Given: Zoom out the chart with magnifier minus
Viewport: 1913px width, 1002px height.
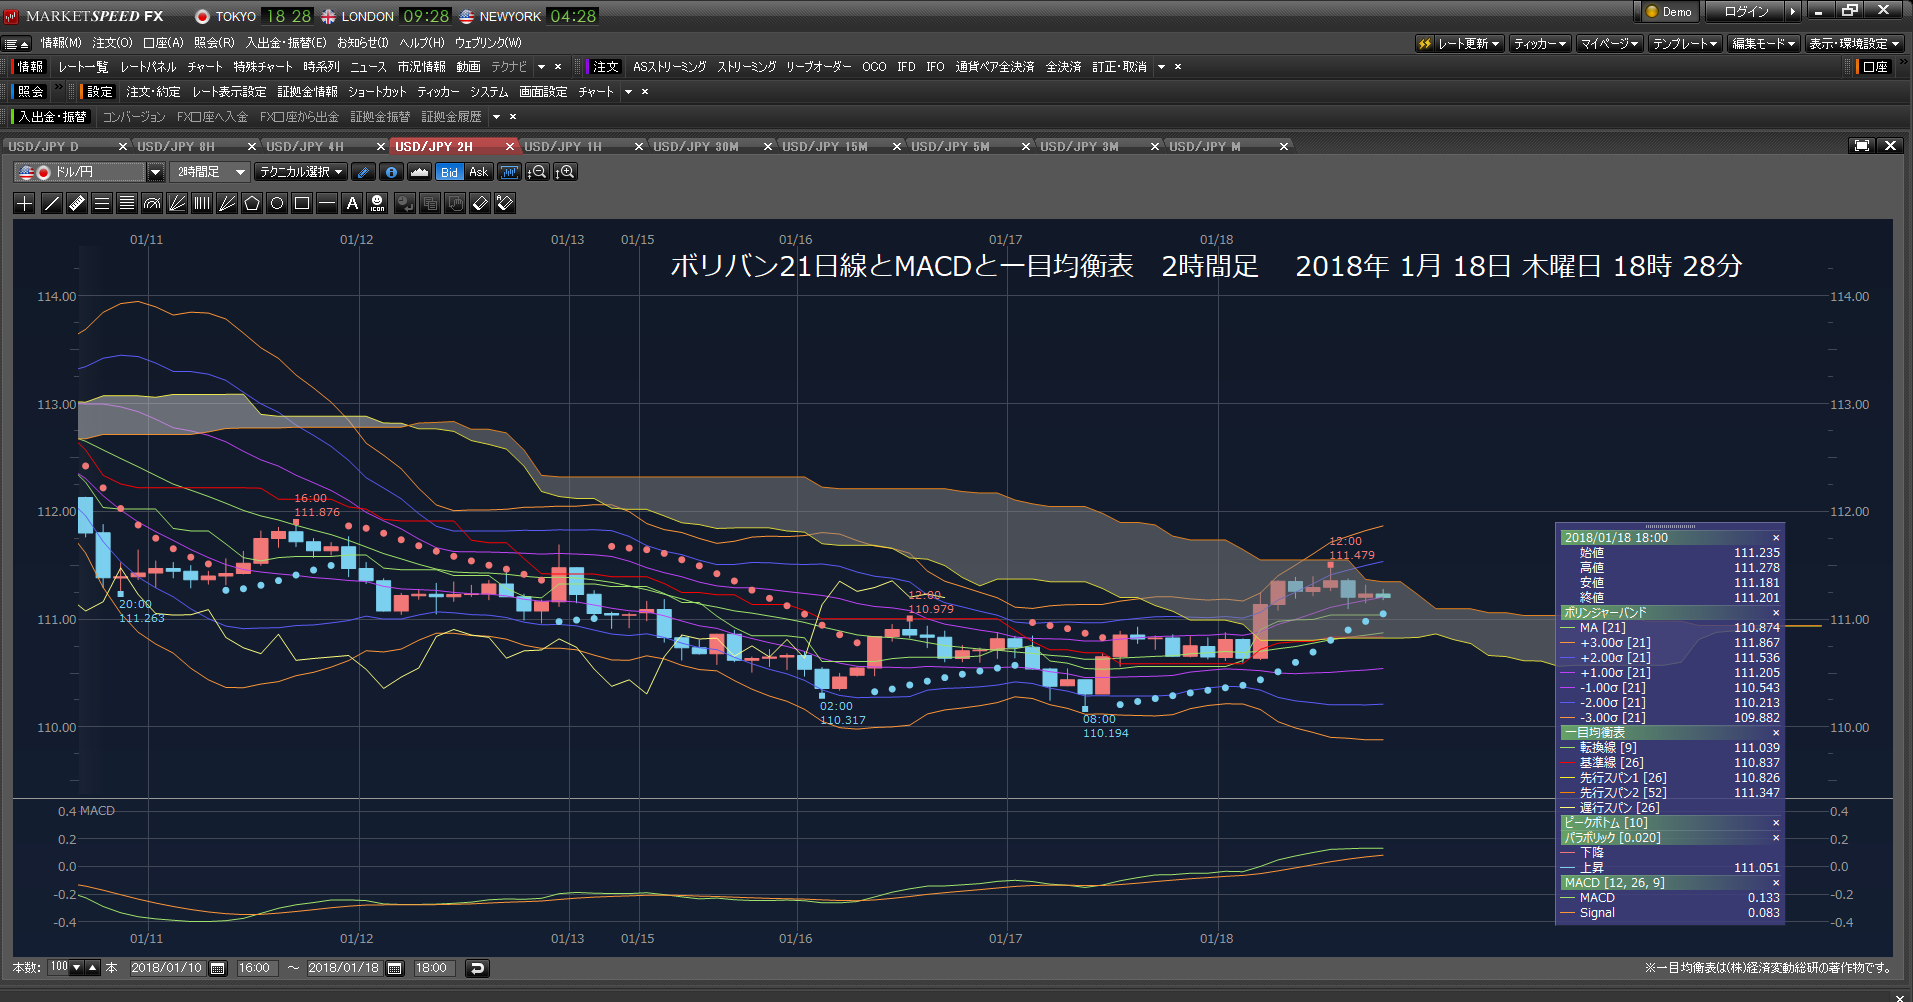Looking at the screenshot, I should coord(537,172).
